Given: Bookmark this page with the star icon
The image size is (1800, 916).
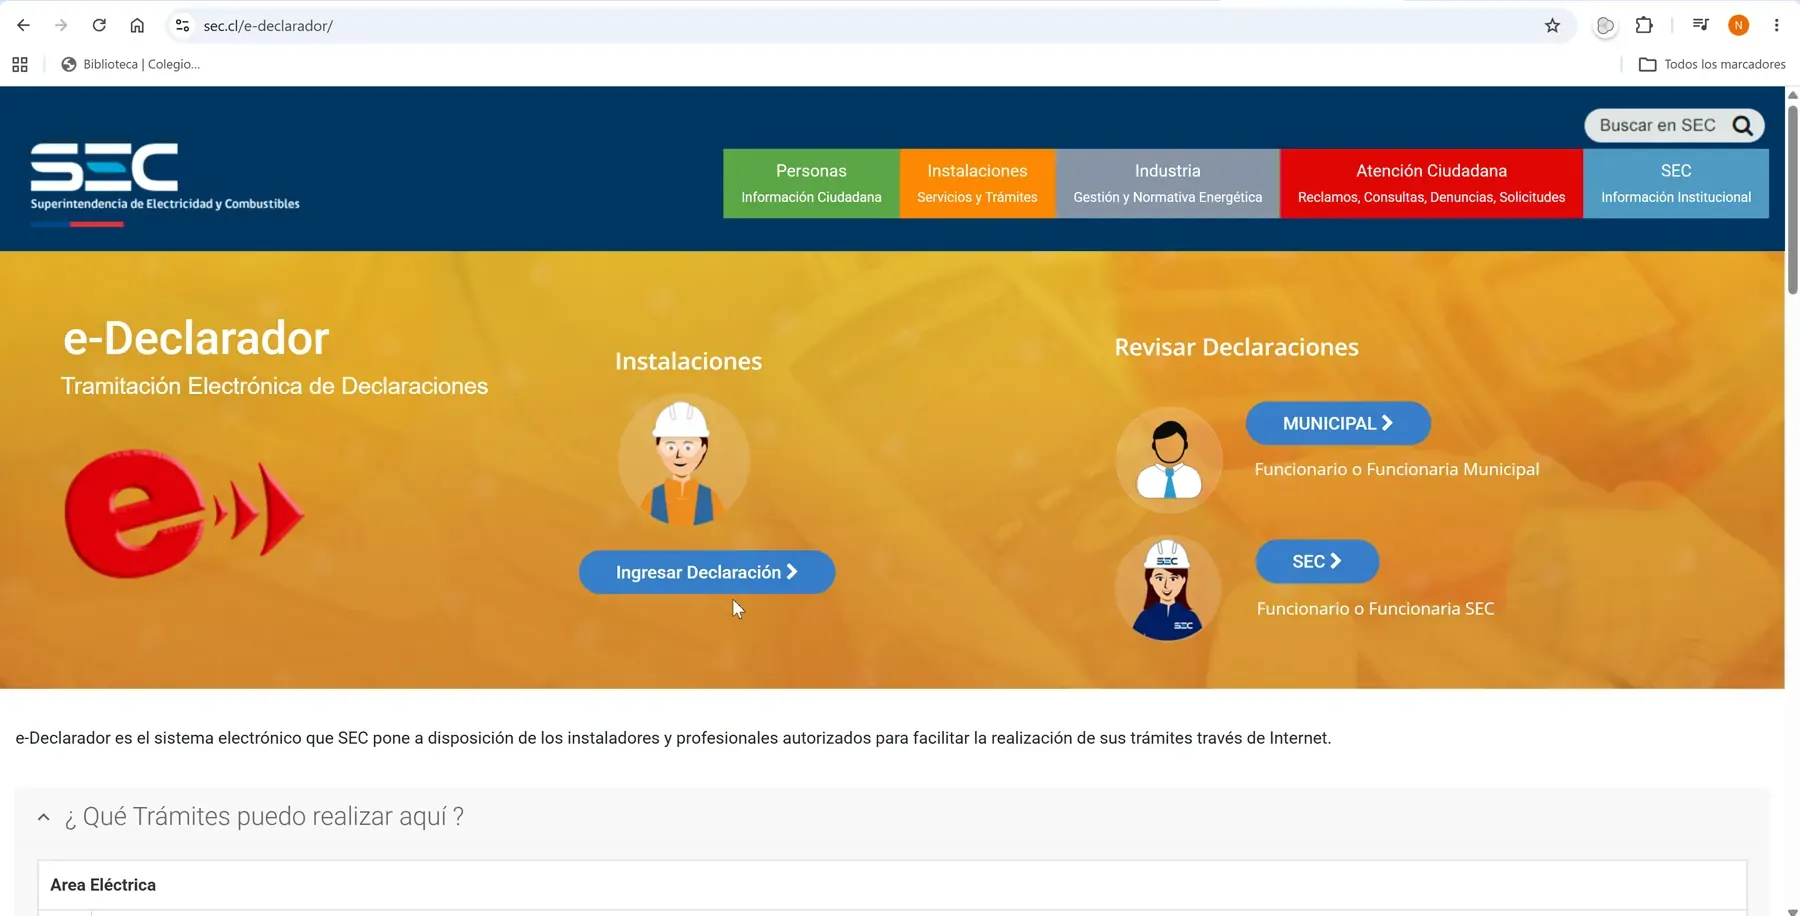Looking at the screenshot, I should pyautogui.click(x=1552, y=25).
